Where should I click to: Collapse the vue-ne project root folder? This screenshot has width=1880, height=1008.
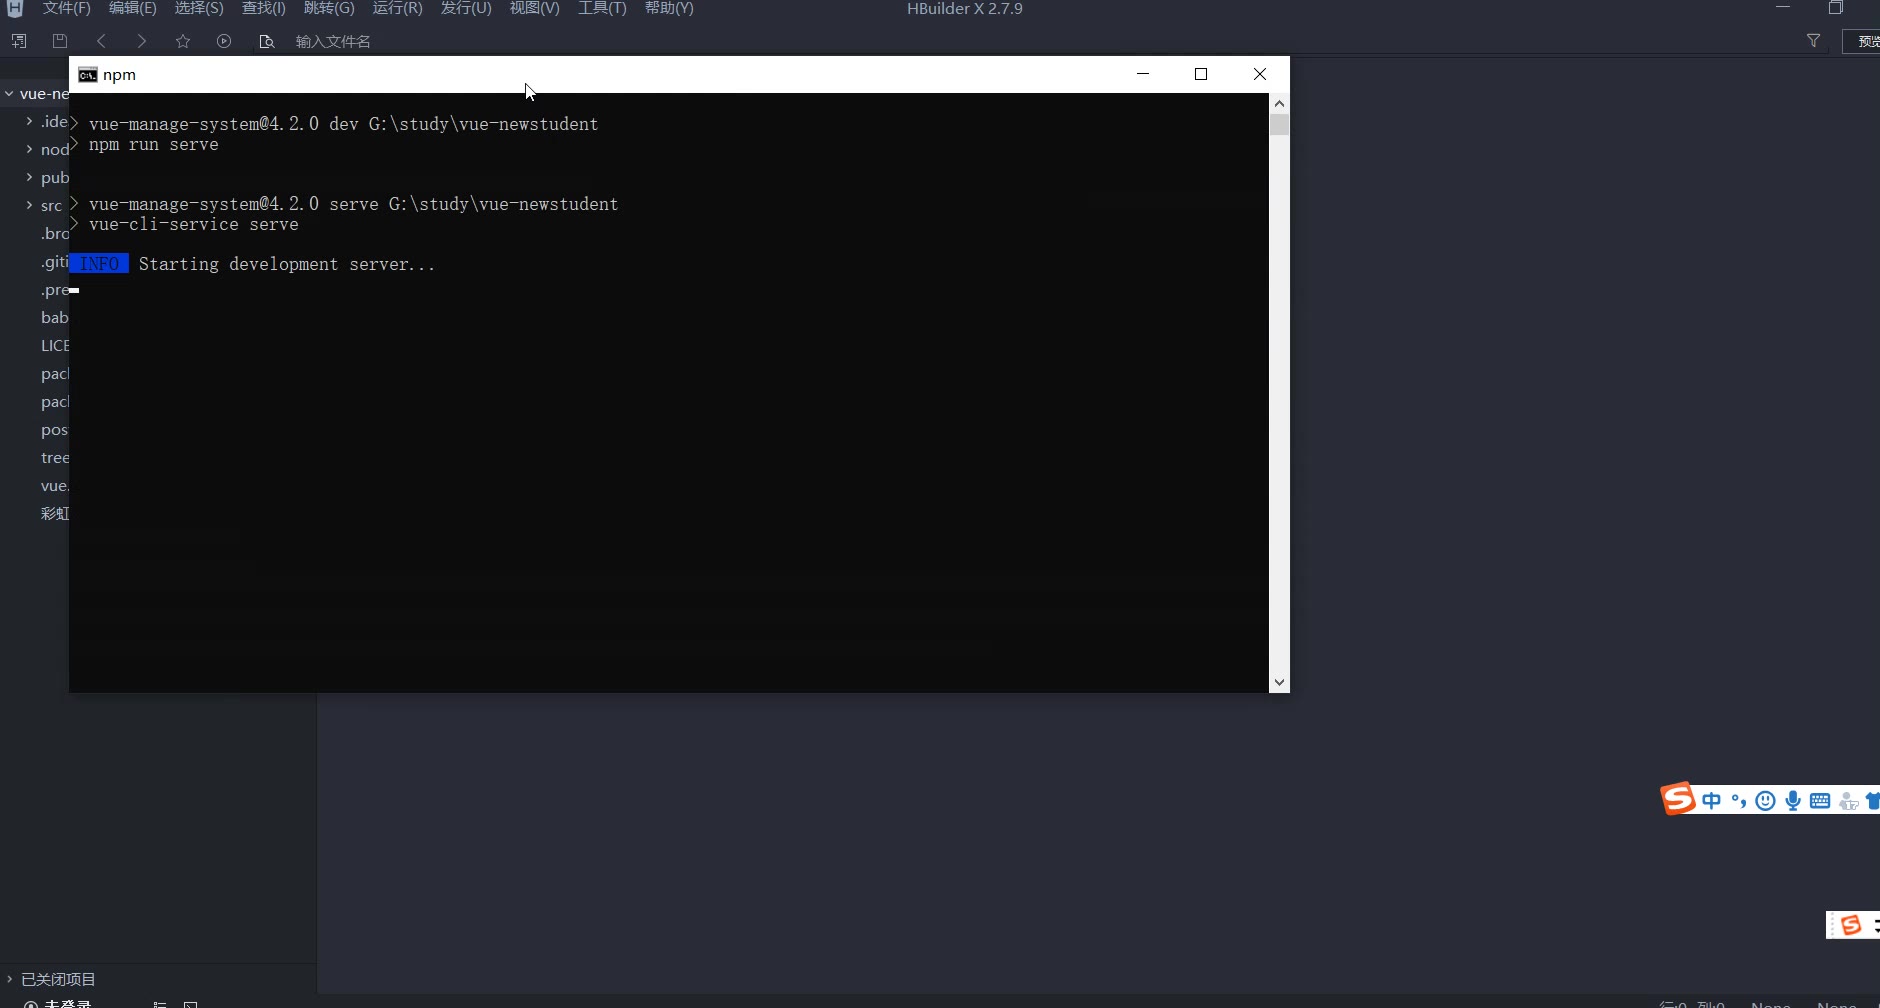[x=9, y=94]
